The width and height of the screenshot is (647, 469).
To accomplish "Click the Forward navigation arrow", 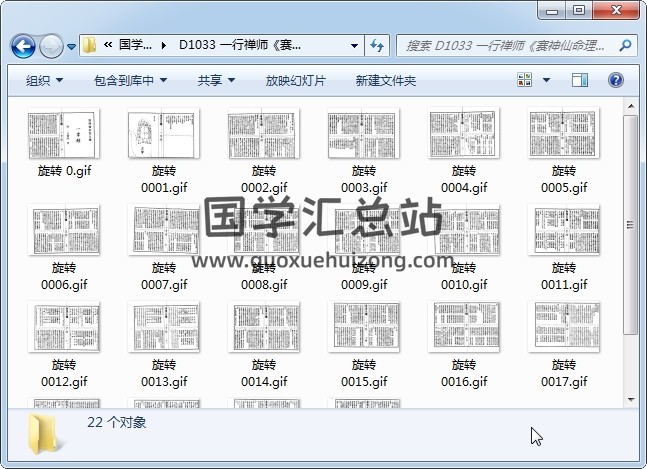I will click(51, 46).
